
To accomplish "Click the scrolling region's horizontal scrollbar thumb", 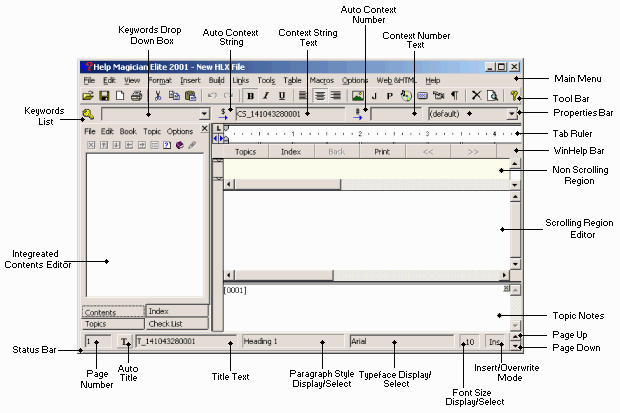I will point(284,275).
